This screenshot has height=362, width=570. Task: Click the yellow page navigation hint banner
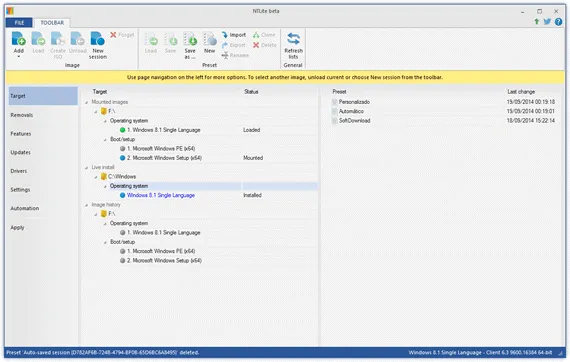tap(285, 77)
